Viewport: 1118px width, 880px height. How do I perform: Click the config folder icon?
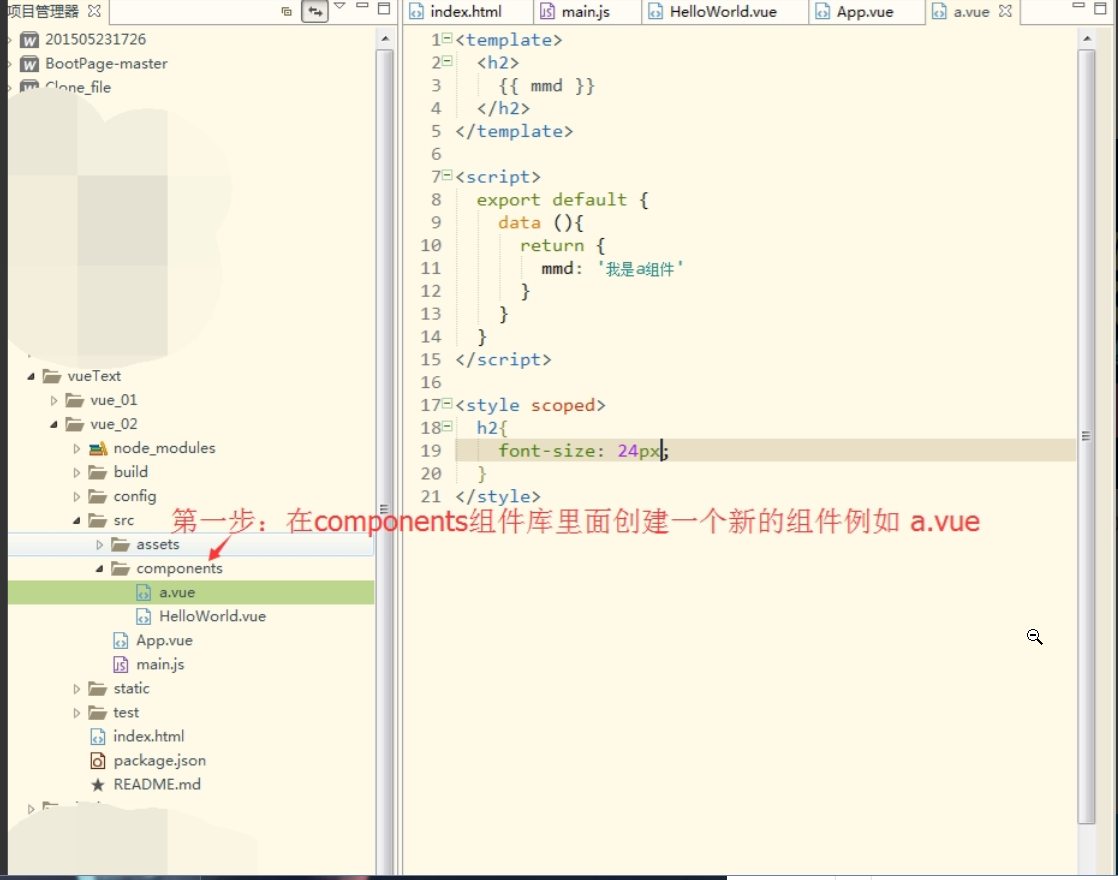[x=97, y=496]
